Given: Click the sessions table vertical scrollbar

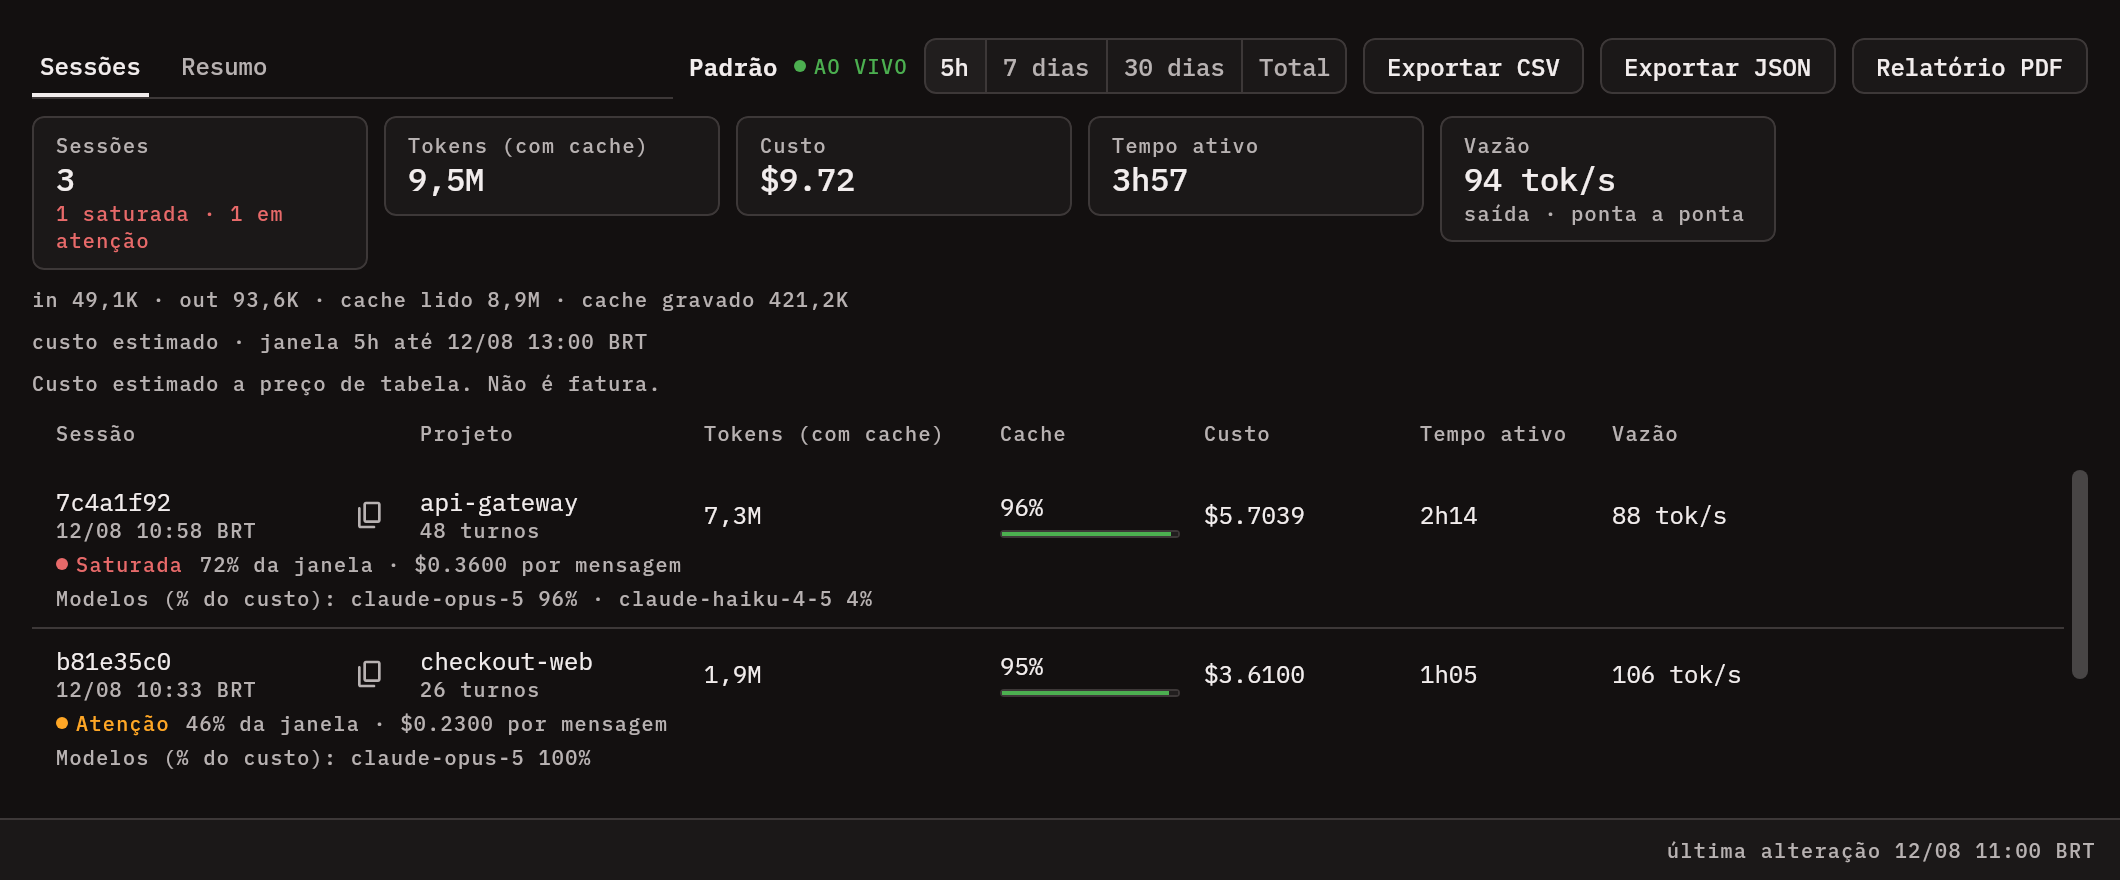Looking at the screenshot, I should tap(2080, 575).
